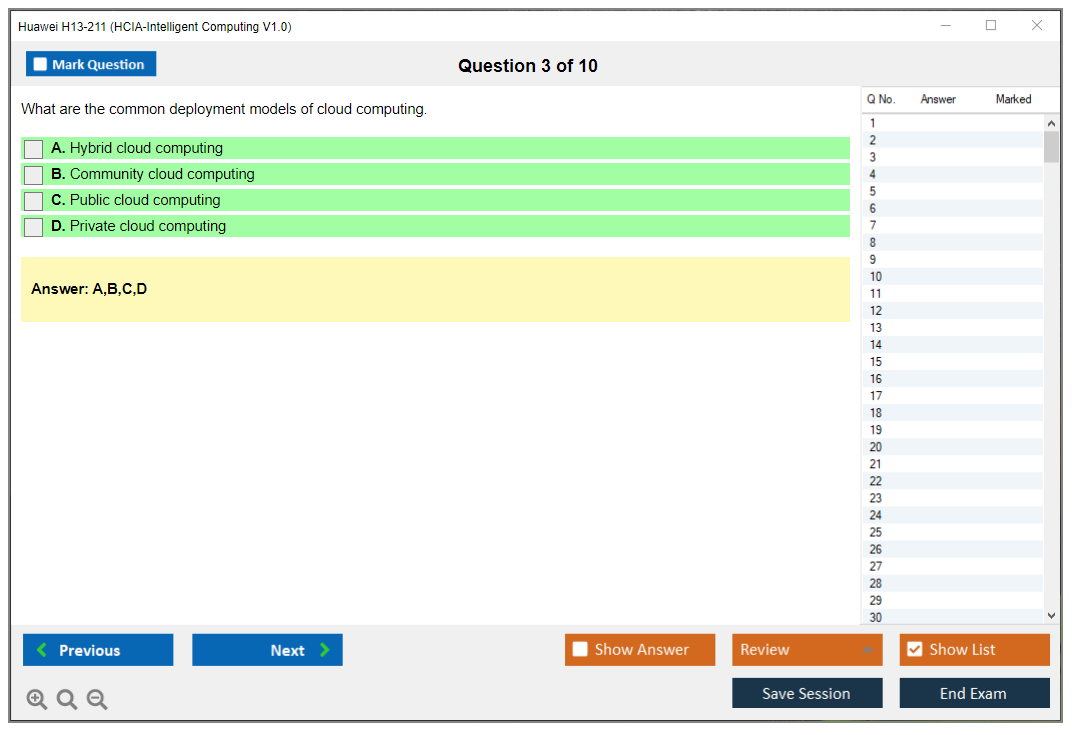Check option C Public cloud computing
This screenshot has width=1075, height=735.
point(33,201)
